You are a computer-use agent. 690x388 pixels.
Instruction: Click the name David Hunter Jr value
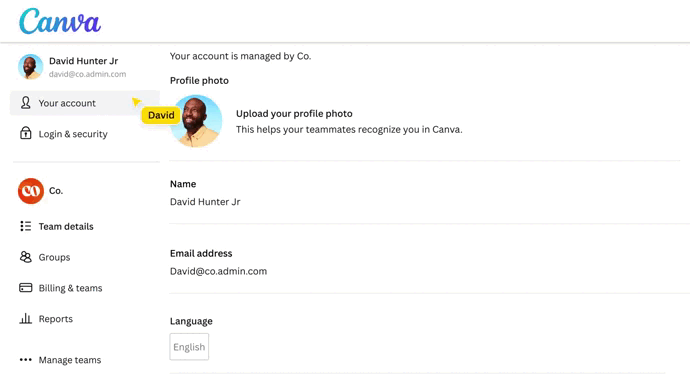205,202
